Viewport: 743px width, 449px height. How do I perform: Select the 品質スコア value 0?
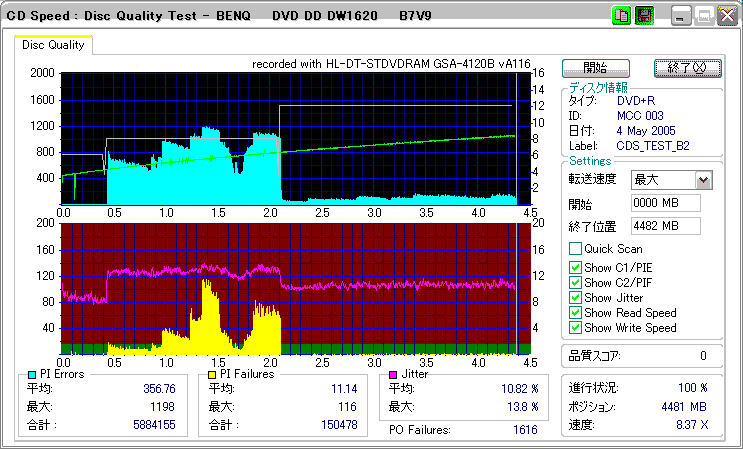coord(703,356)
